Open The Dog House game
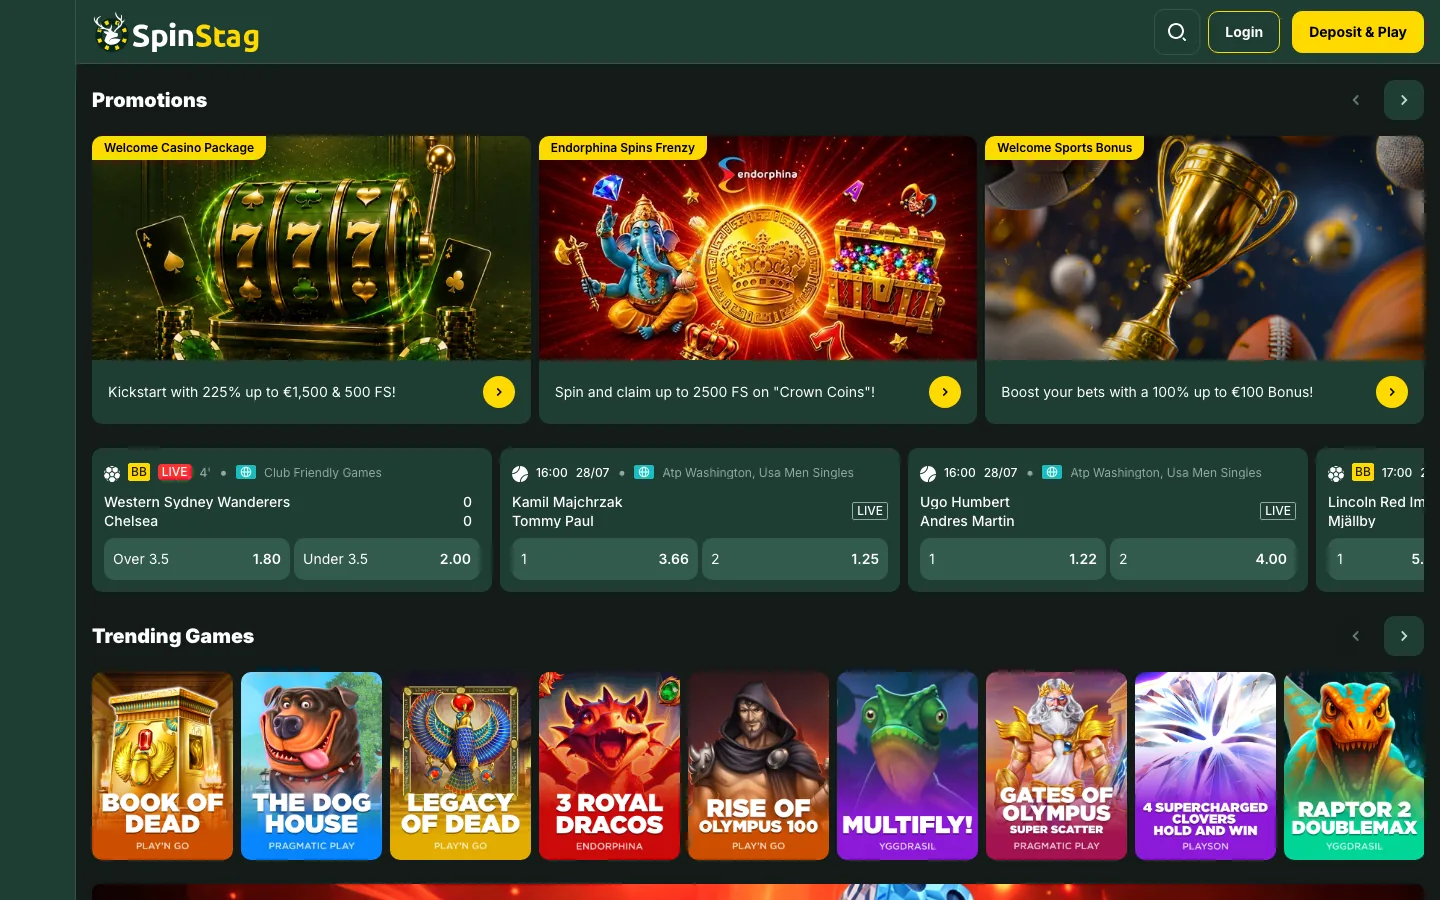Viewport: 1440px width, 900px height. tap(311, 766)
